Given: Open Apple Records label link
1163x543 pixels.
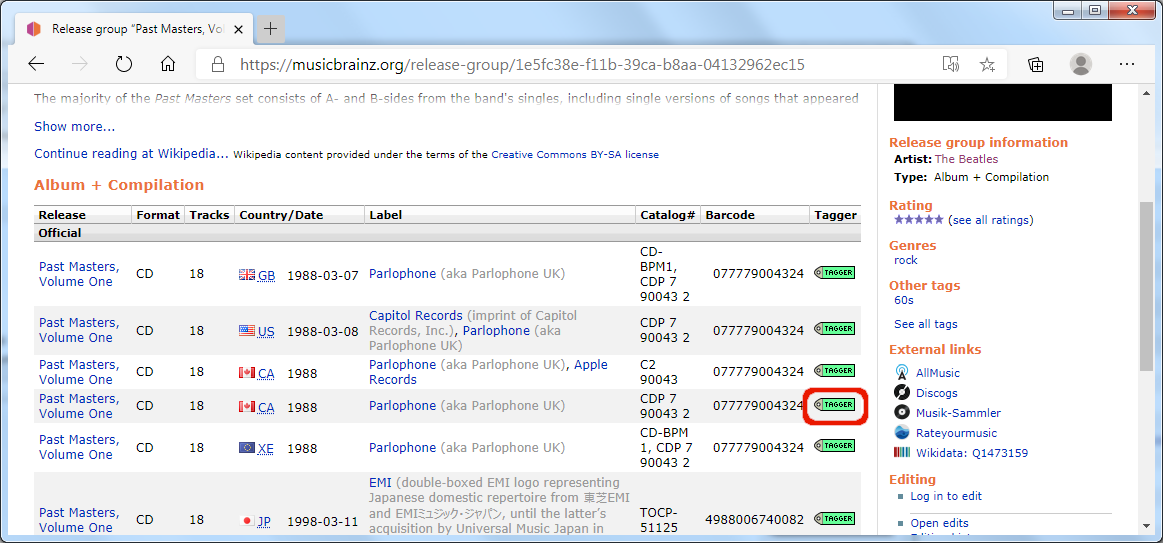Looking at the screenshot, I should tap(488, 372).
